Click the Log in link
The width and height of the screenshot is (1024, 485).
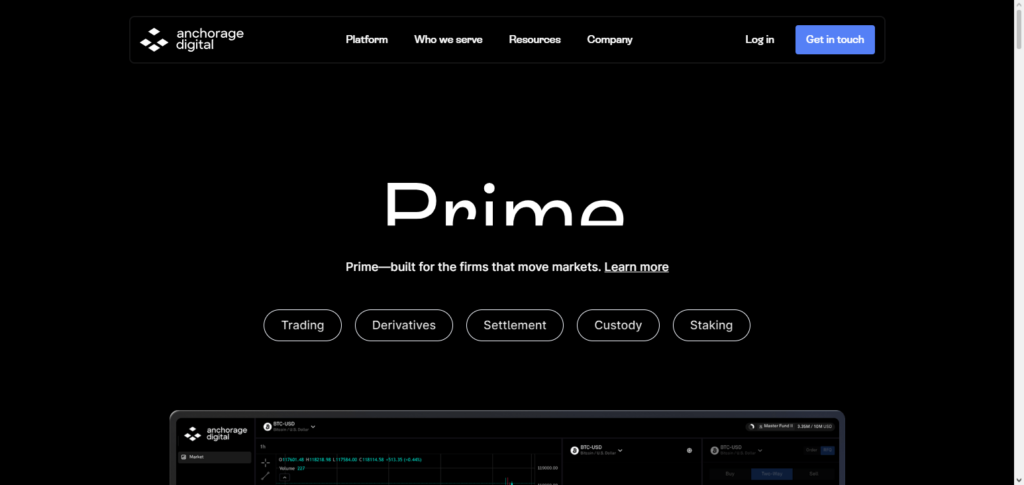759,40
